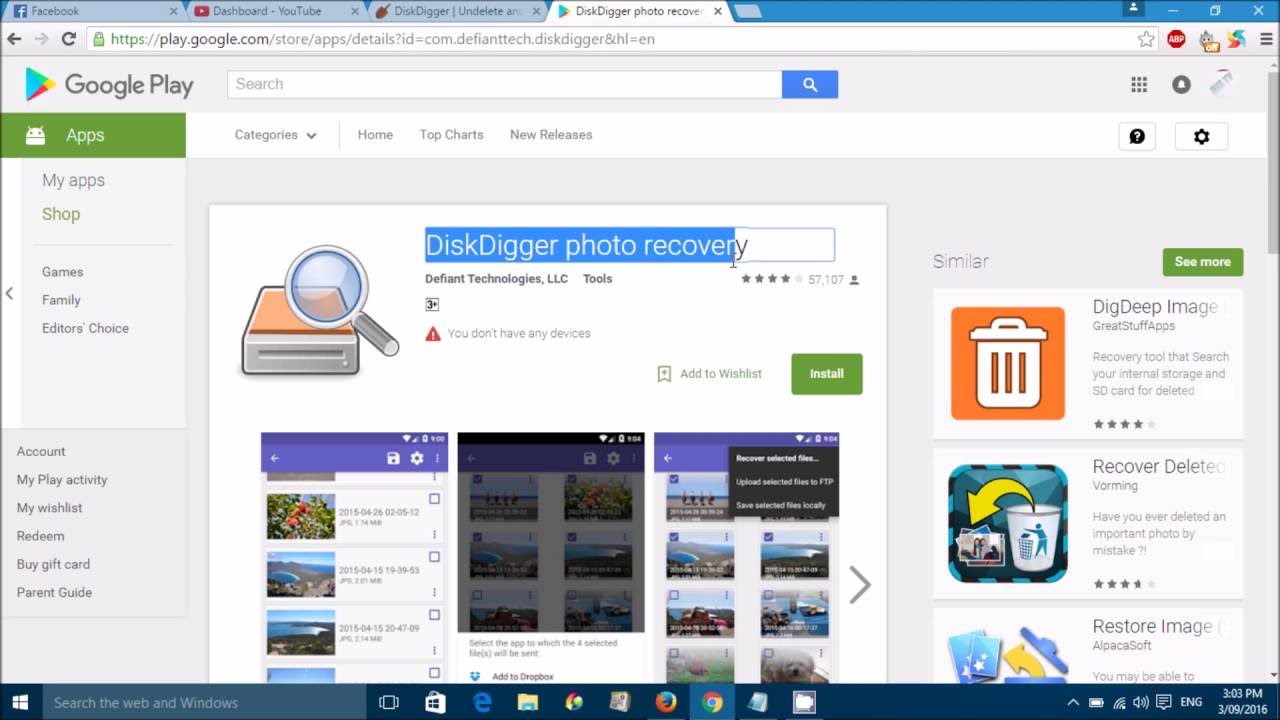This screenshot has width=1280, height=720.
Task: Open New Releases navigation item
Action: [x=551, y=135]
